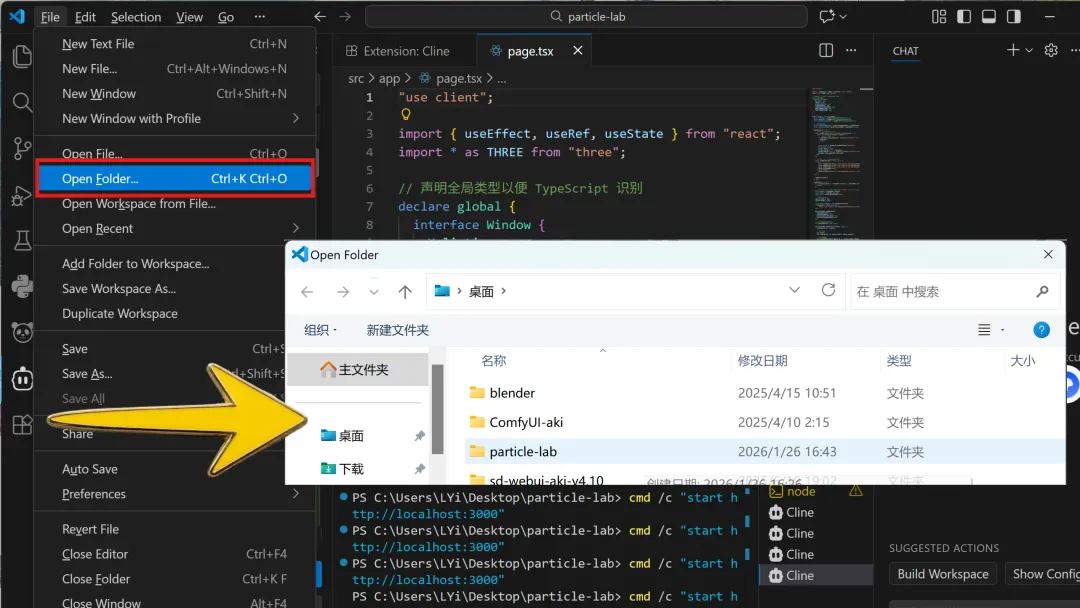The width and height of the screenshot is (1080, 608).
Task: Expand the New Window with Profile submenu
Action: point(174,118)
